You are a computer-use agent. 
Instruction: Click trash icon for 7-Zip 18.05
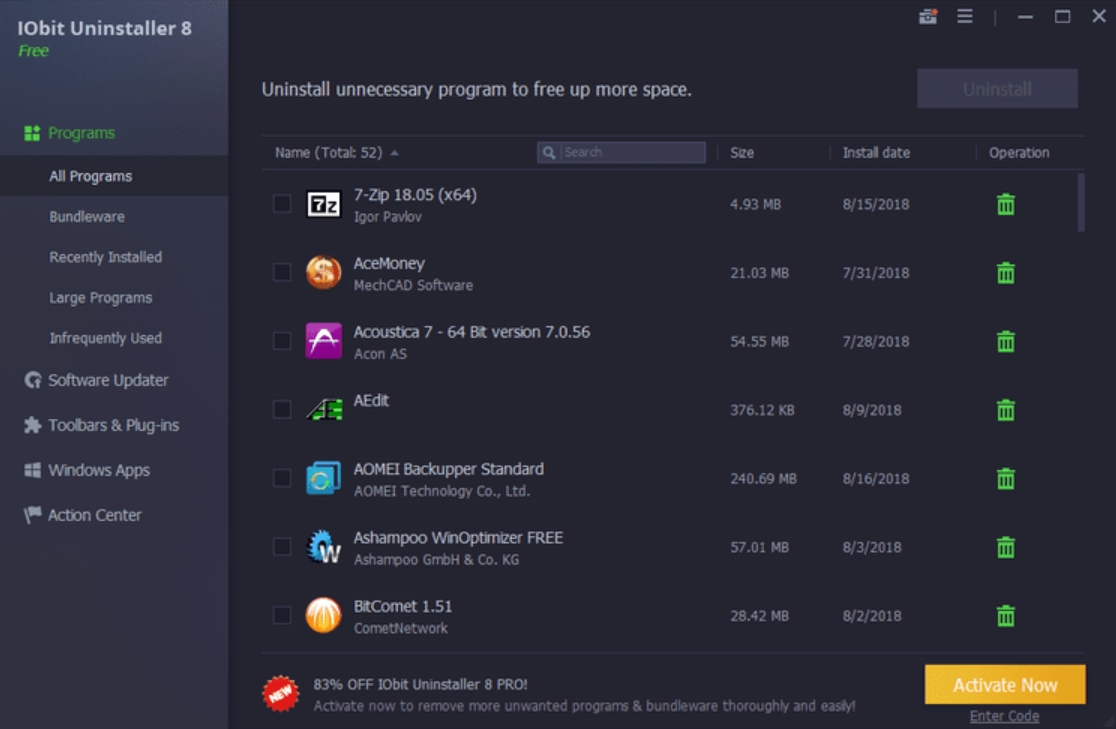pyautogui.click(x=1005, y=204)
